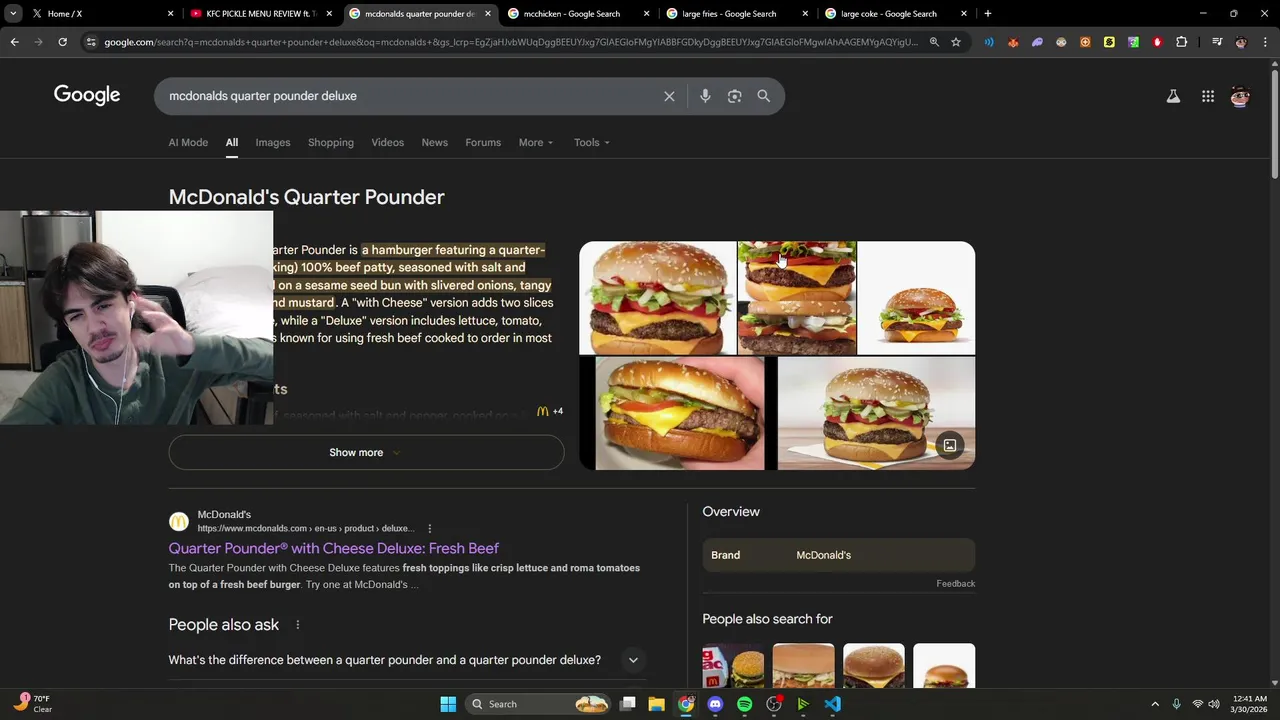This screenshot has width=1280, height=720.
Task: Open the weather widget showing 70°F
Action: (33, 704)
